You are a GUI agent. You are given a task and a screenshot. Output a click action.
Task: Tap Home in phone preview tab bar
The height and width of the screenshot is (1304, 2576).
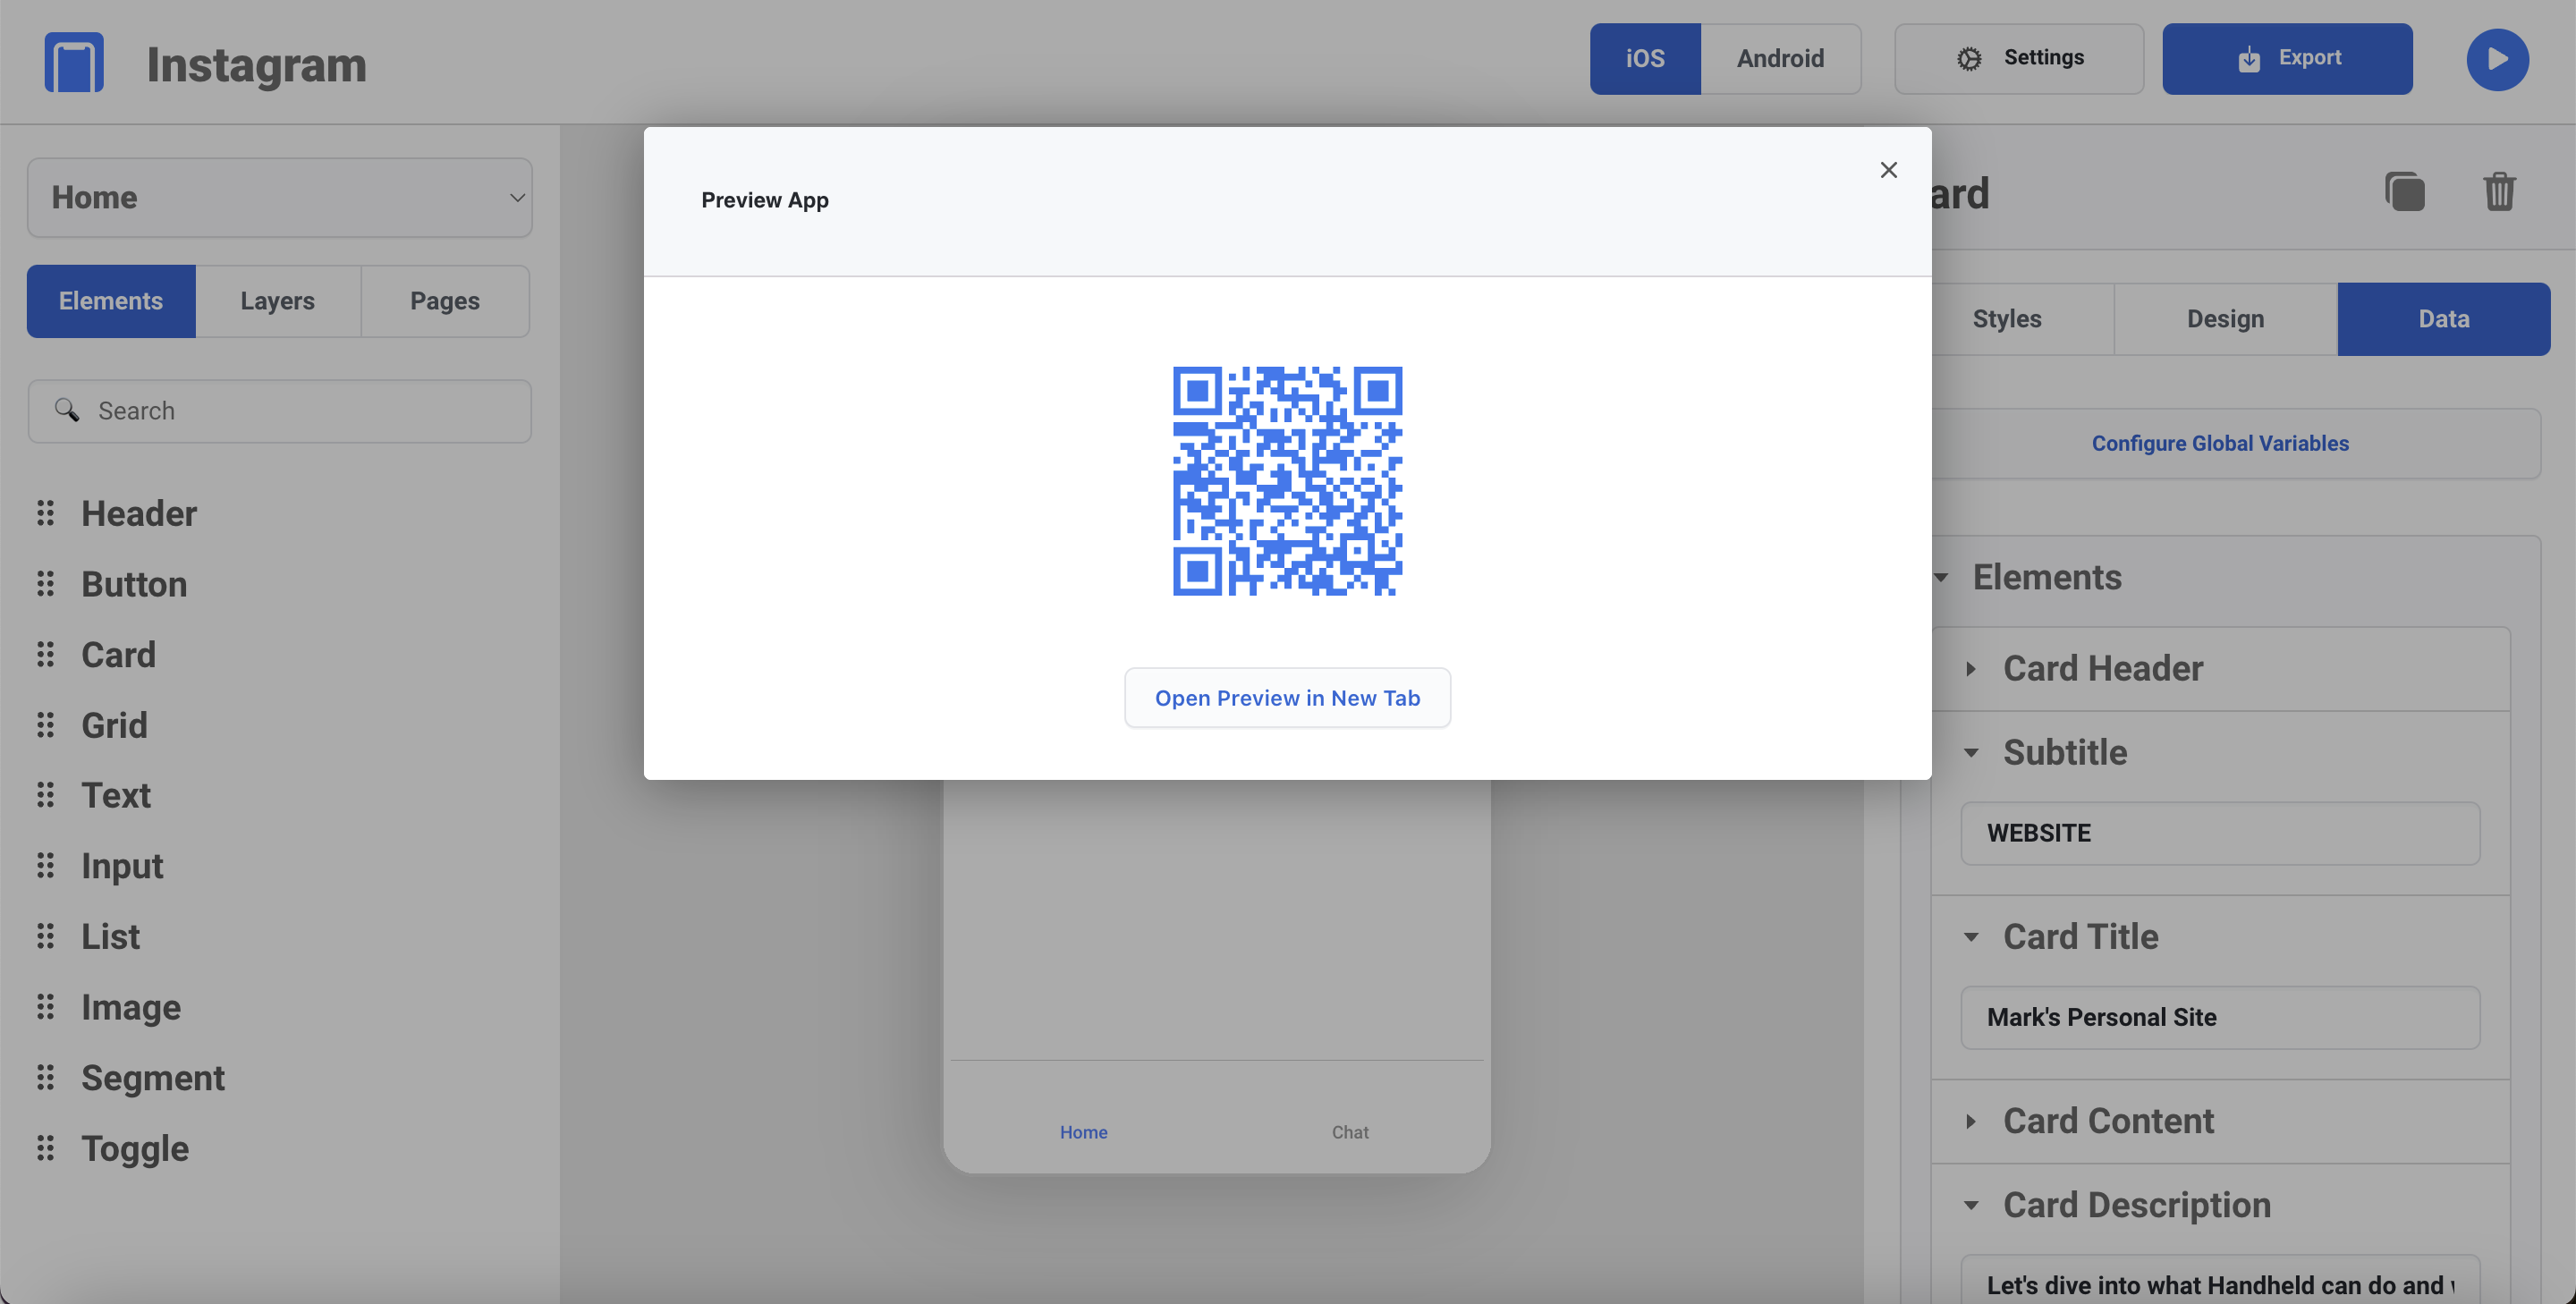click(1083, 1132)
